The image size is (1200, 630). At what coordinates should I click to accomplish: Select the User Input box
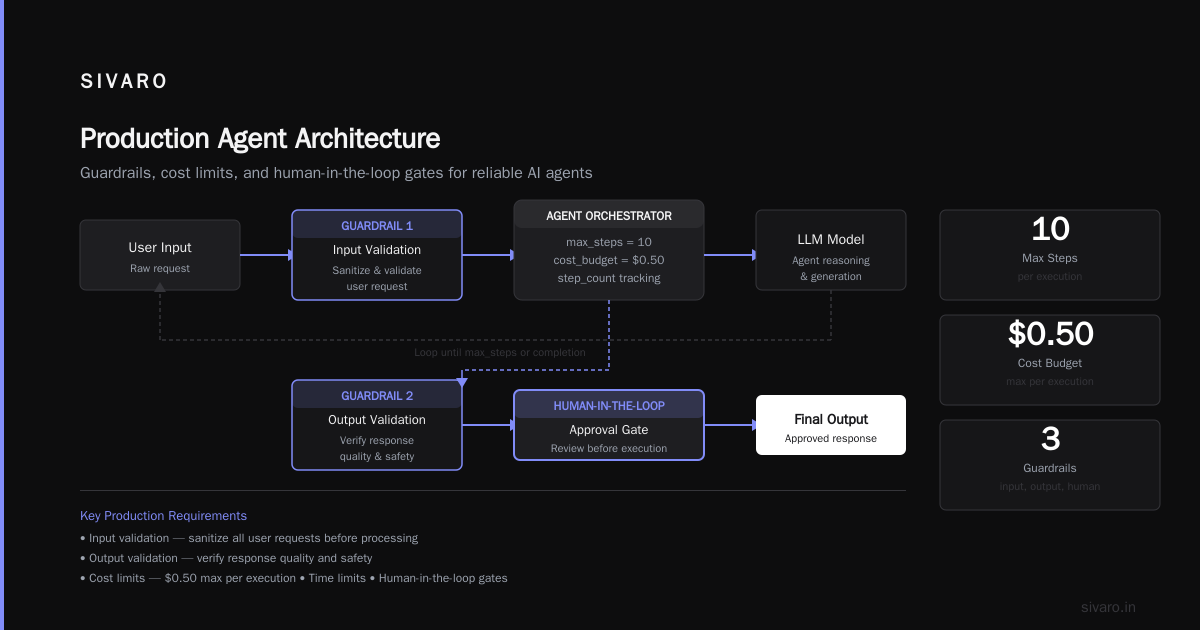tap(160, 255)
